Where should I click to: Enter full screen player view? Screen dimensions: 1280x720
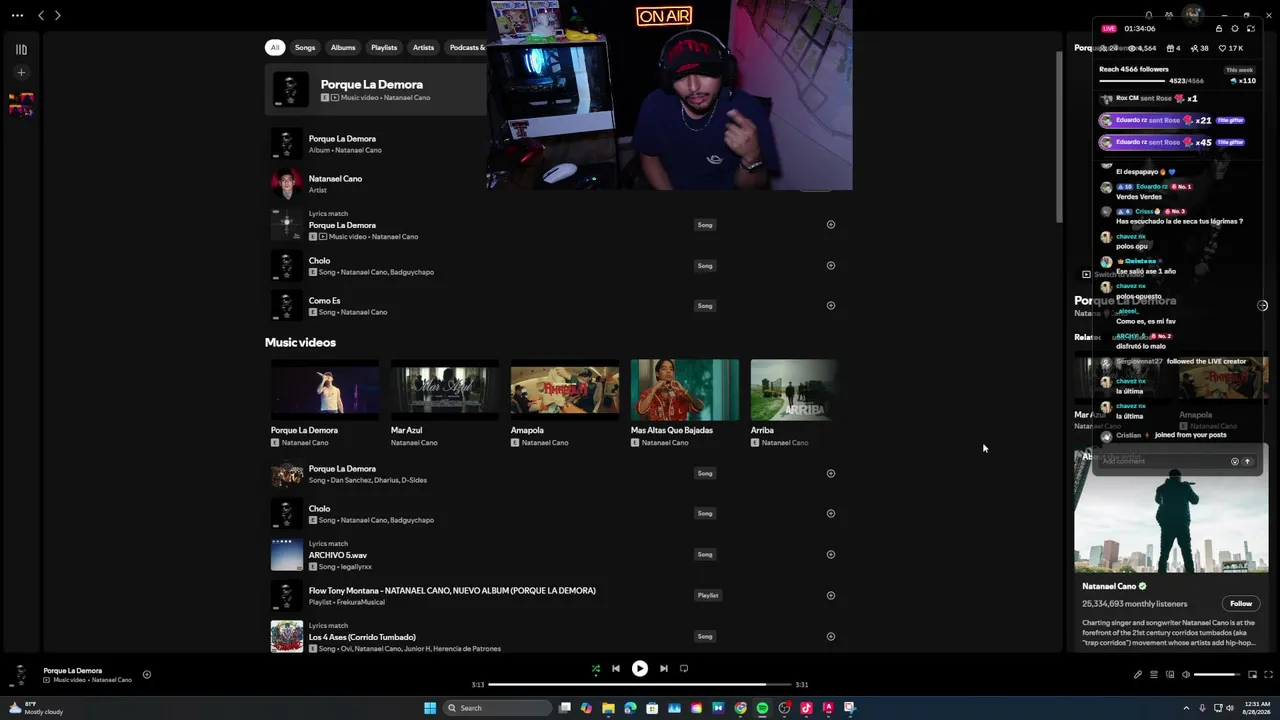pos(1269,675)
